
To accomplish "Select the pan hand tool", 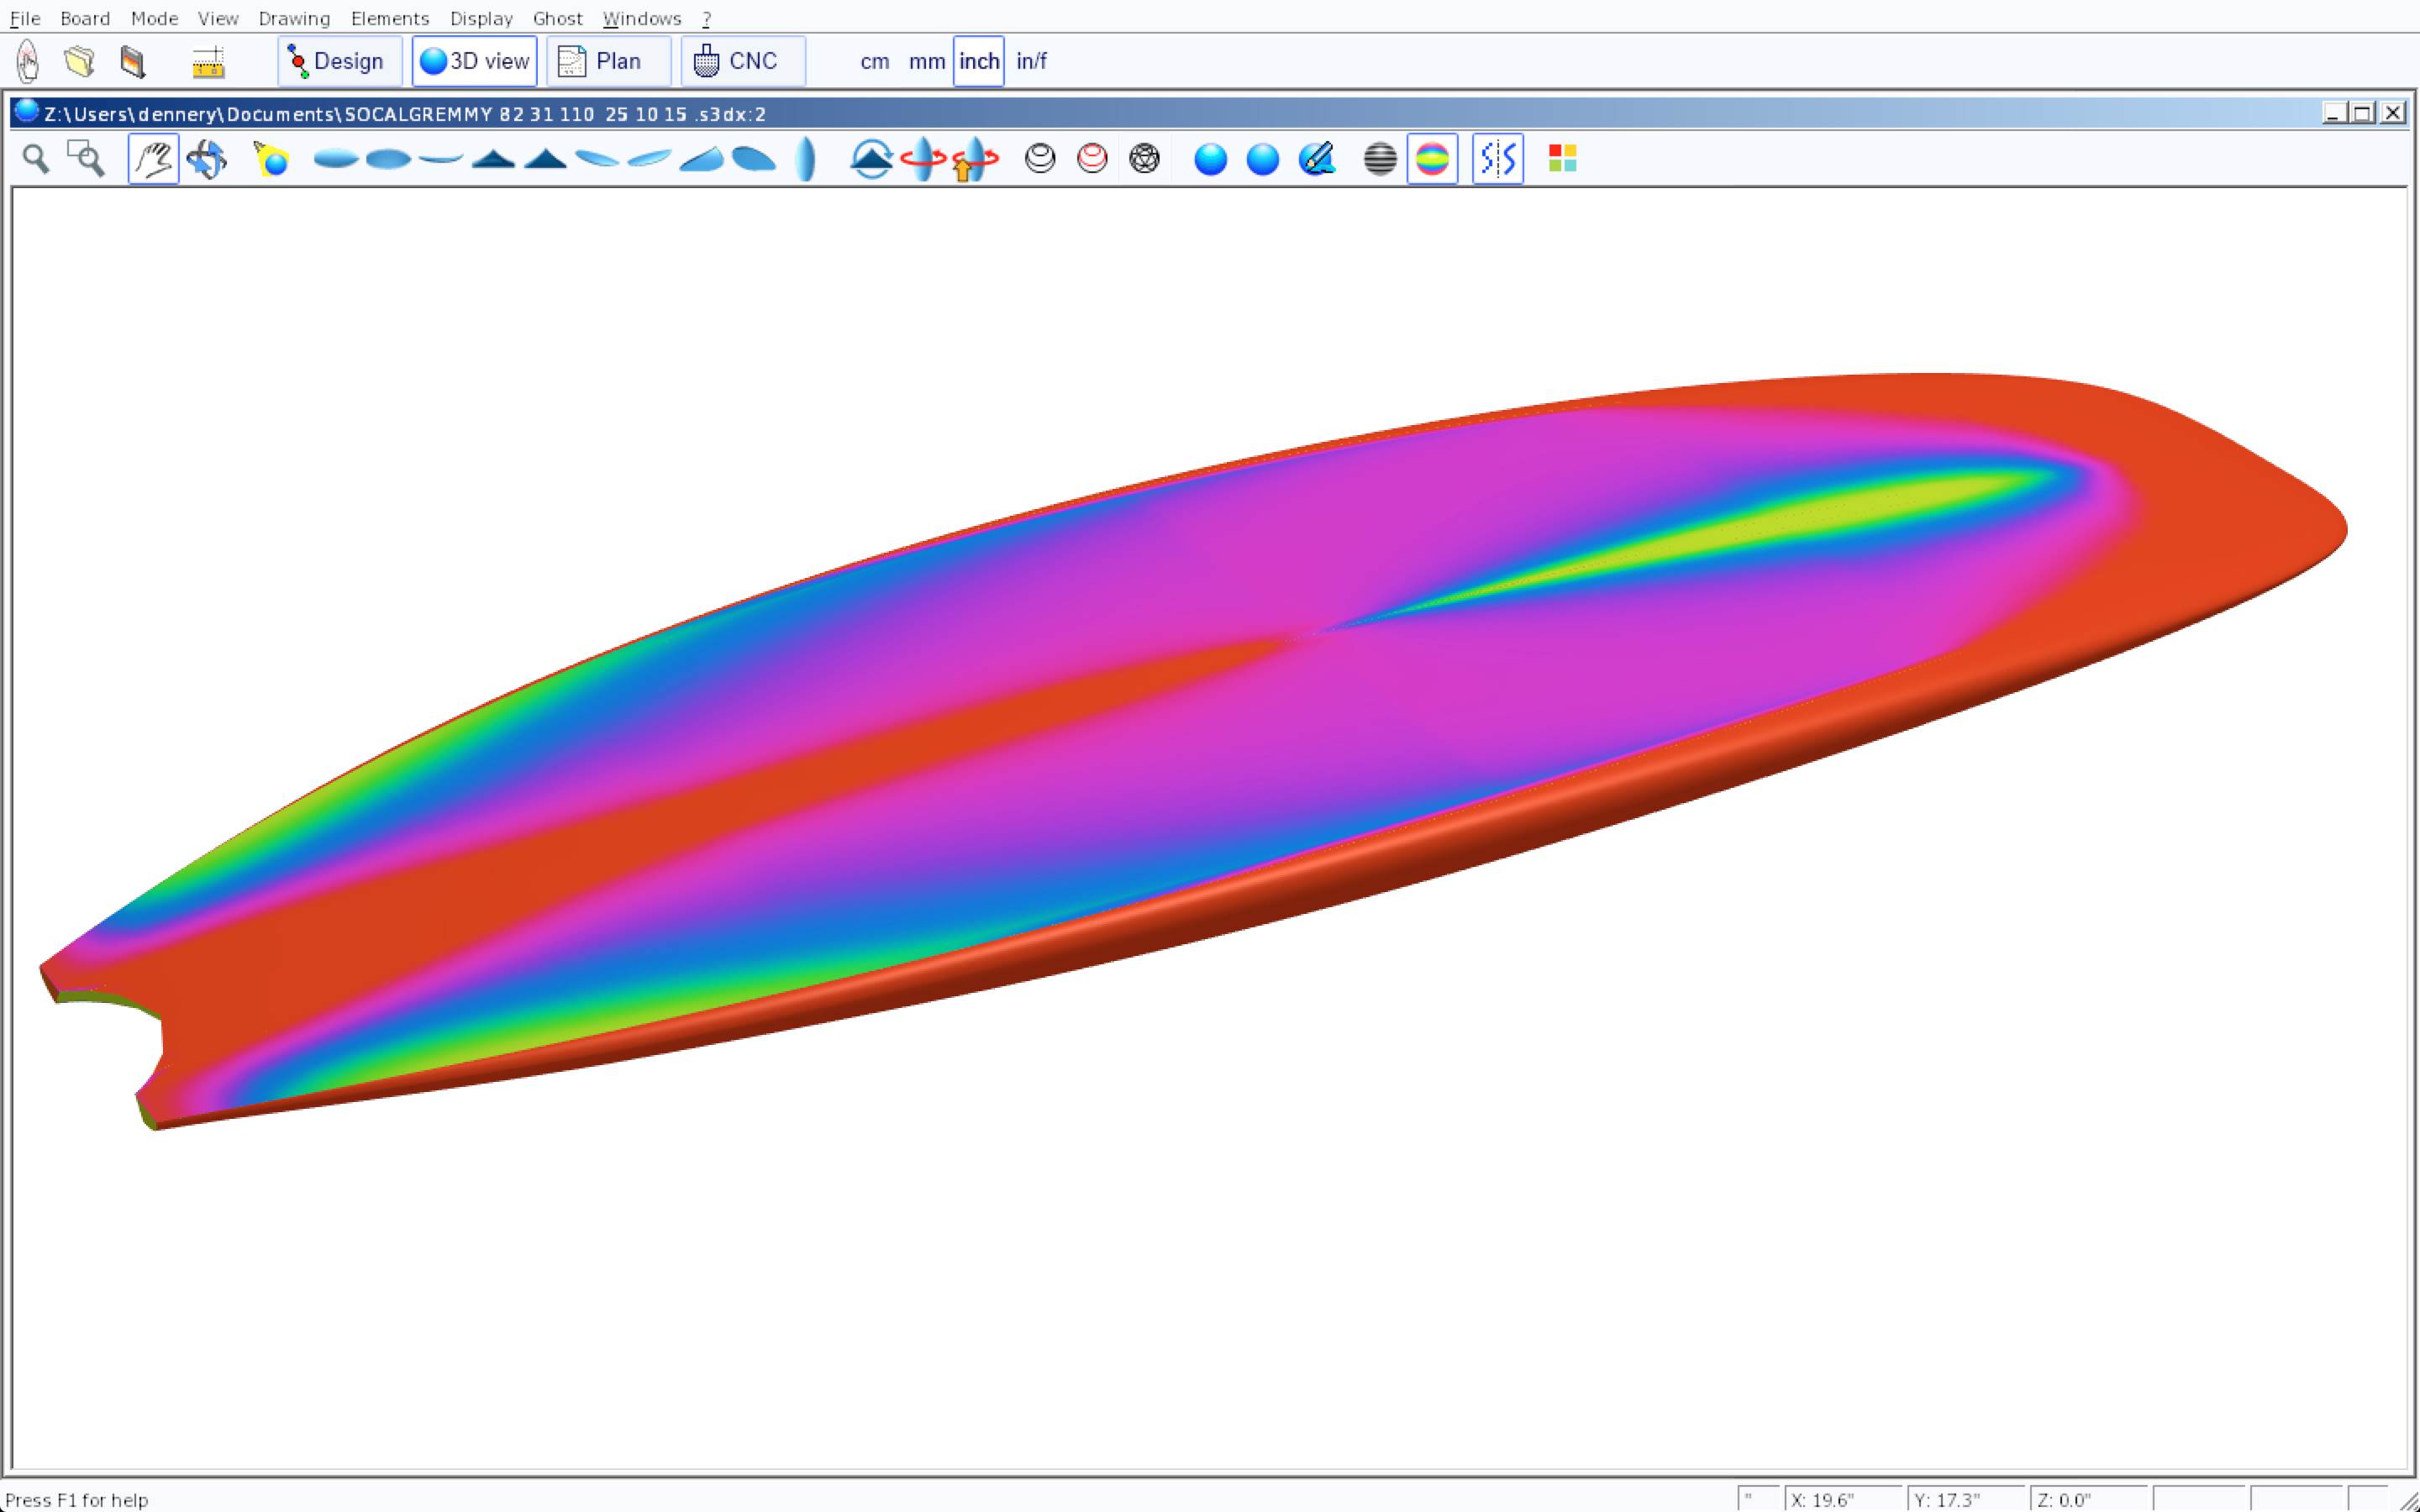I will pos(153,159).
